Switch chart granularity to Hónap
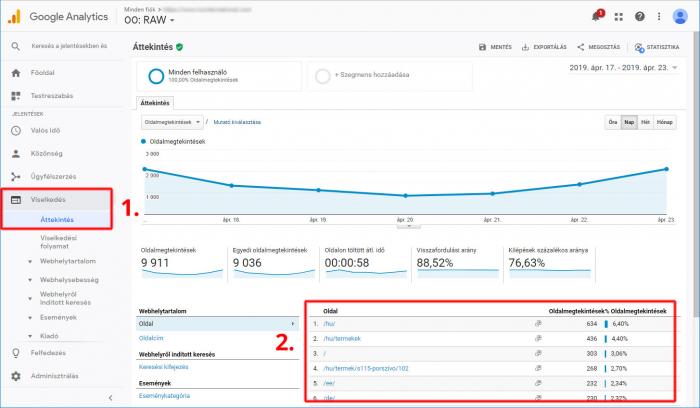700x408 pixels. [664, 121]
